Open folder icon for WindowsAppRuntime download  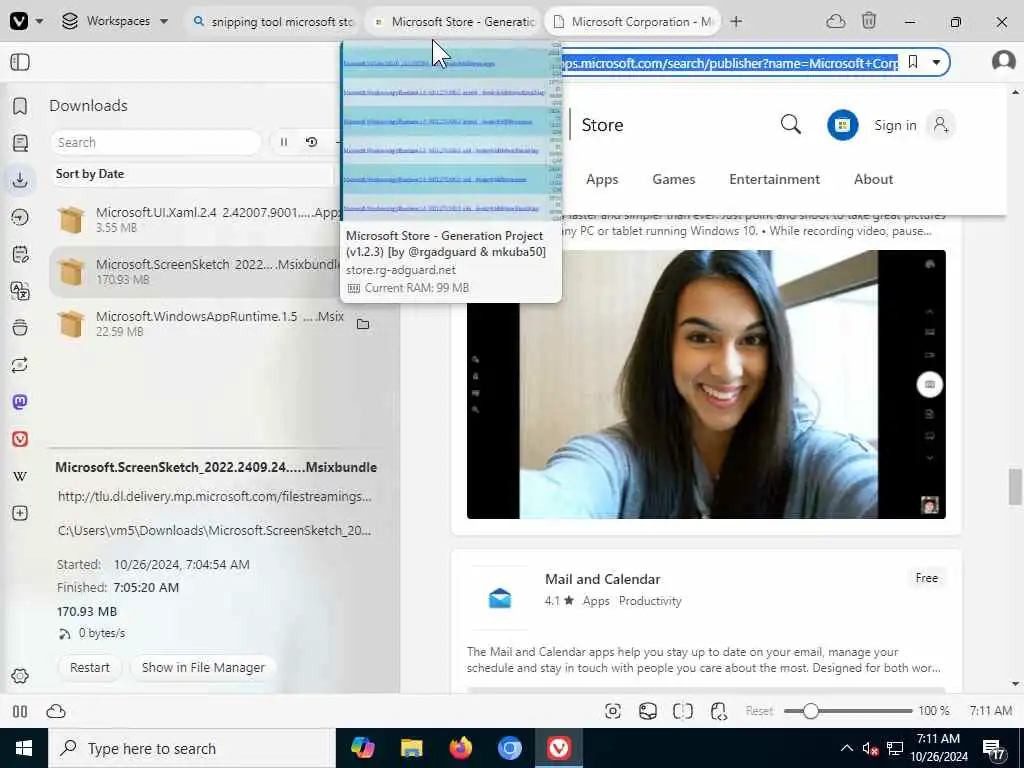[x=363, y=324]
